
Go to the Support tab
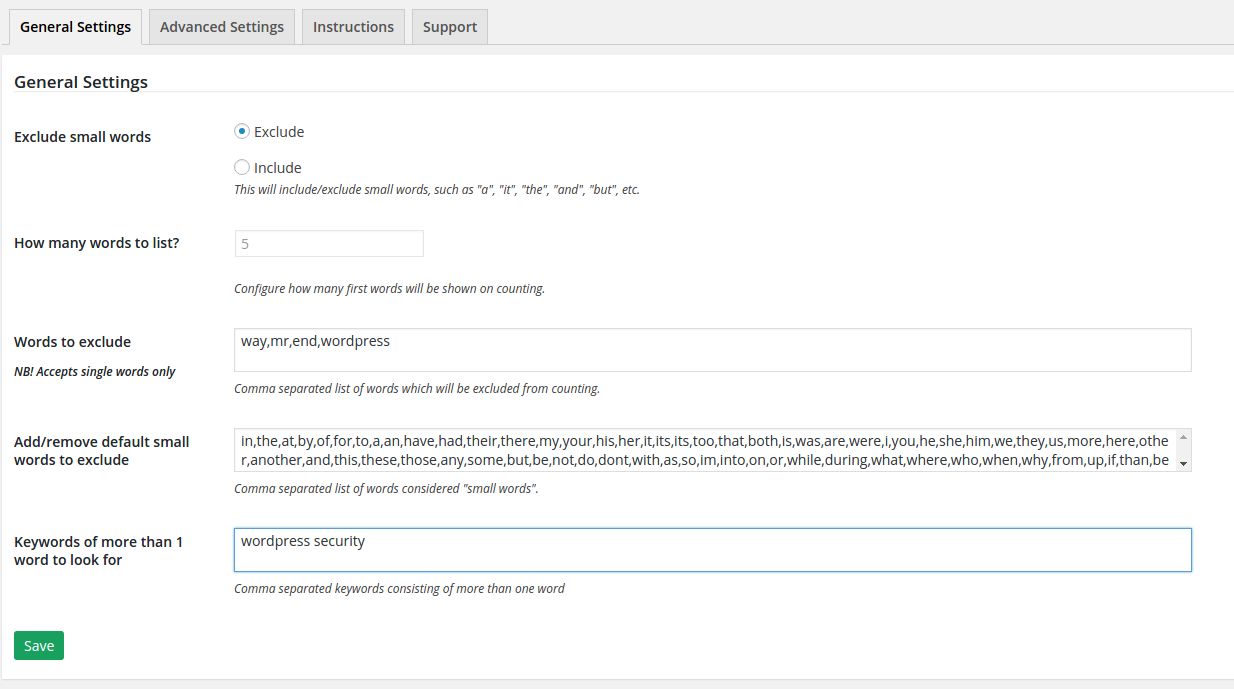pyautogui.click(x=449, y=27)
